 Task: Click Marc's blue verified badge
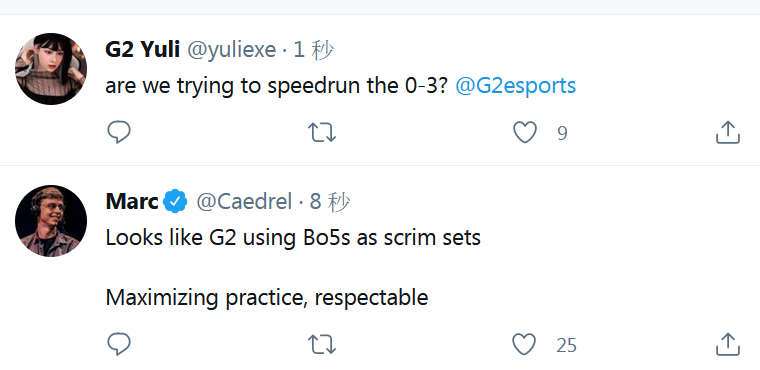[175, 201]
